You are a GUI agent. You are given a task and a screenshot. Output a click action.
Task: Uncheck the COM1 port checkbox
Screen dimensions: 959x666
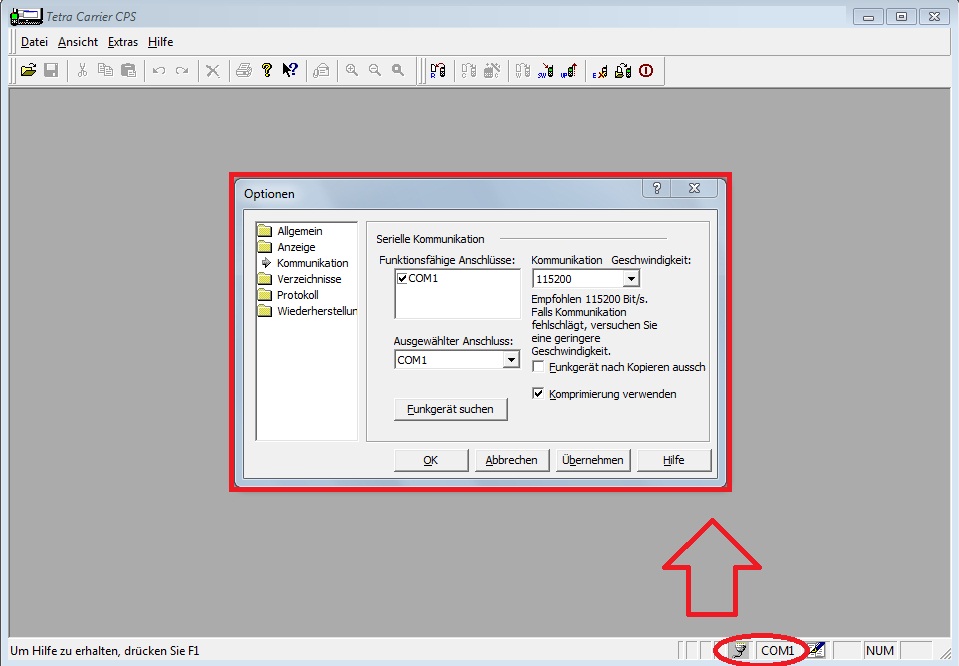click(402, 278)
